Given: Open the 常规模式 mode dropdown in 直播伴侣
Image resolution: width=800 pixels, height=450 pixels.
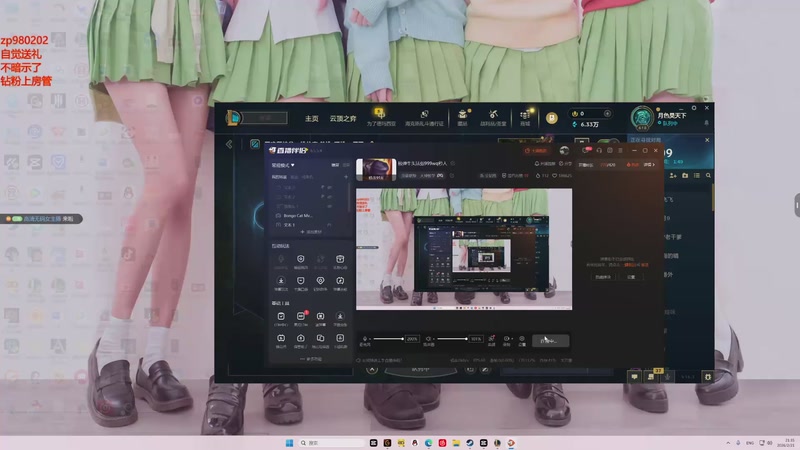Looking at the screenshot, I should point(283,165).
